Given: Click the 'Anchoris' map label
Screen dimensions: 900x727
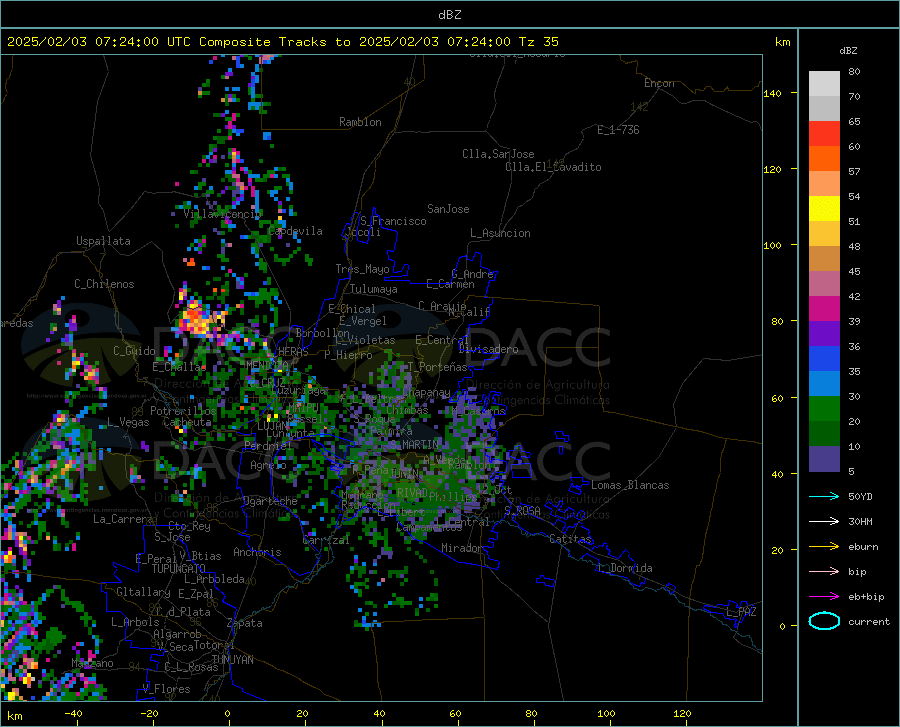Looking at the screenshot, I should point(257,552).
